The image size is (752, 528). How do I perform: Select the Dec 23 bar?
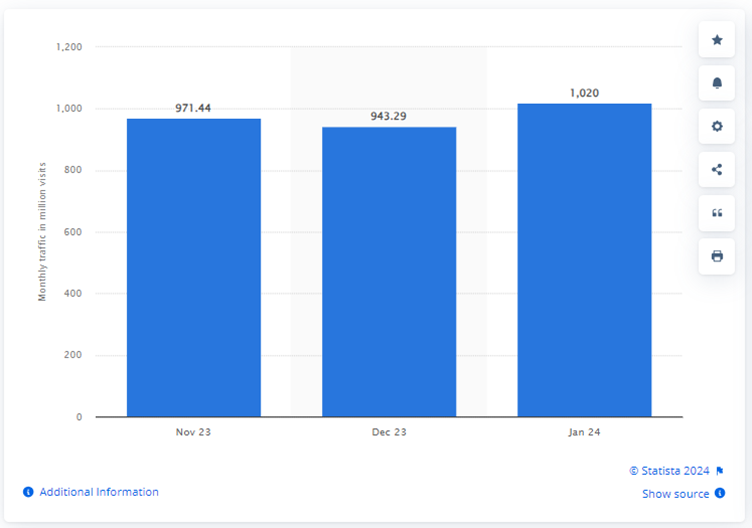(389, 272)
